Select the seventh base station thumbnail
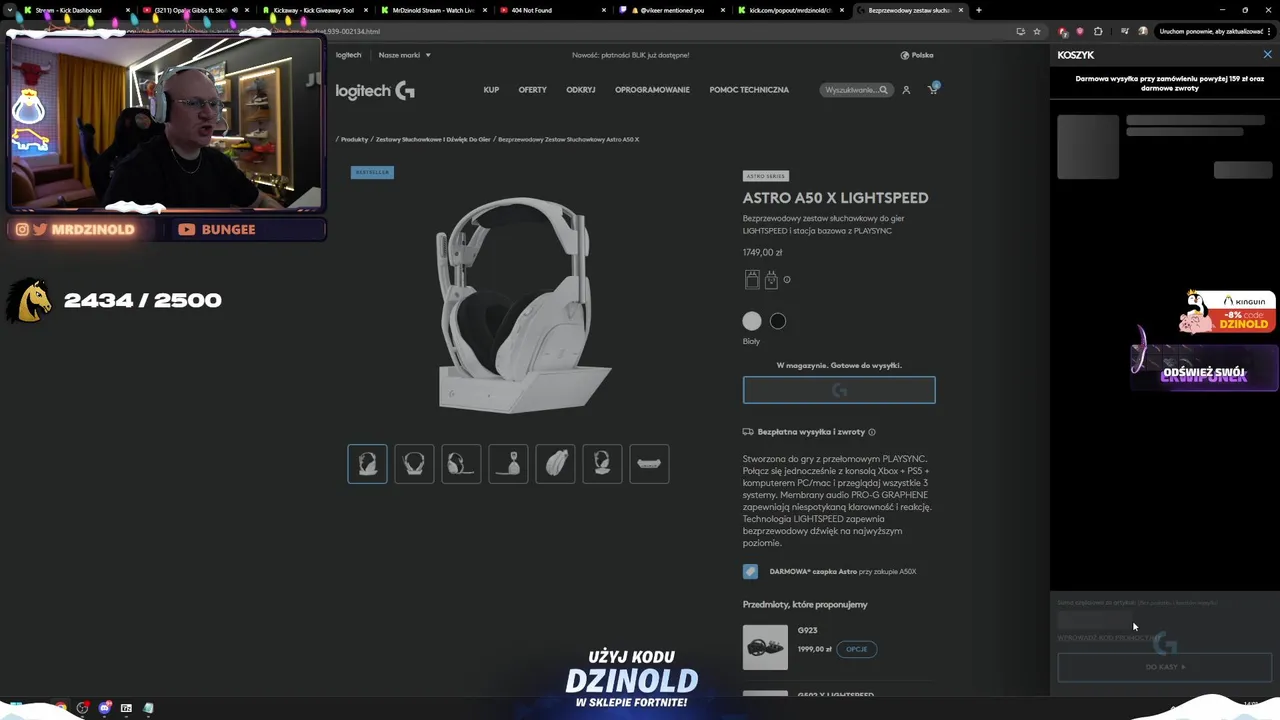 (x=649, y=464)
